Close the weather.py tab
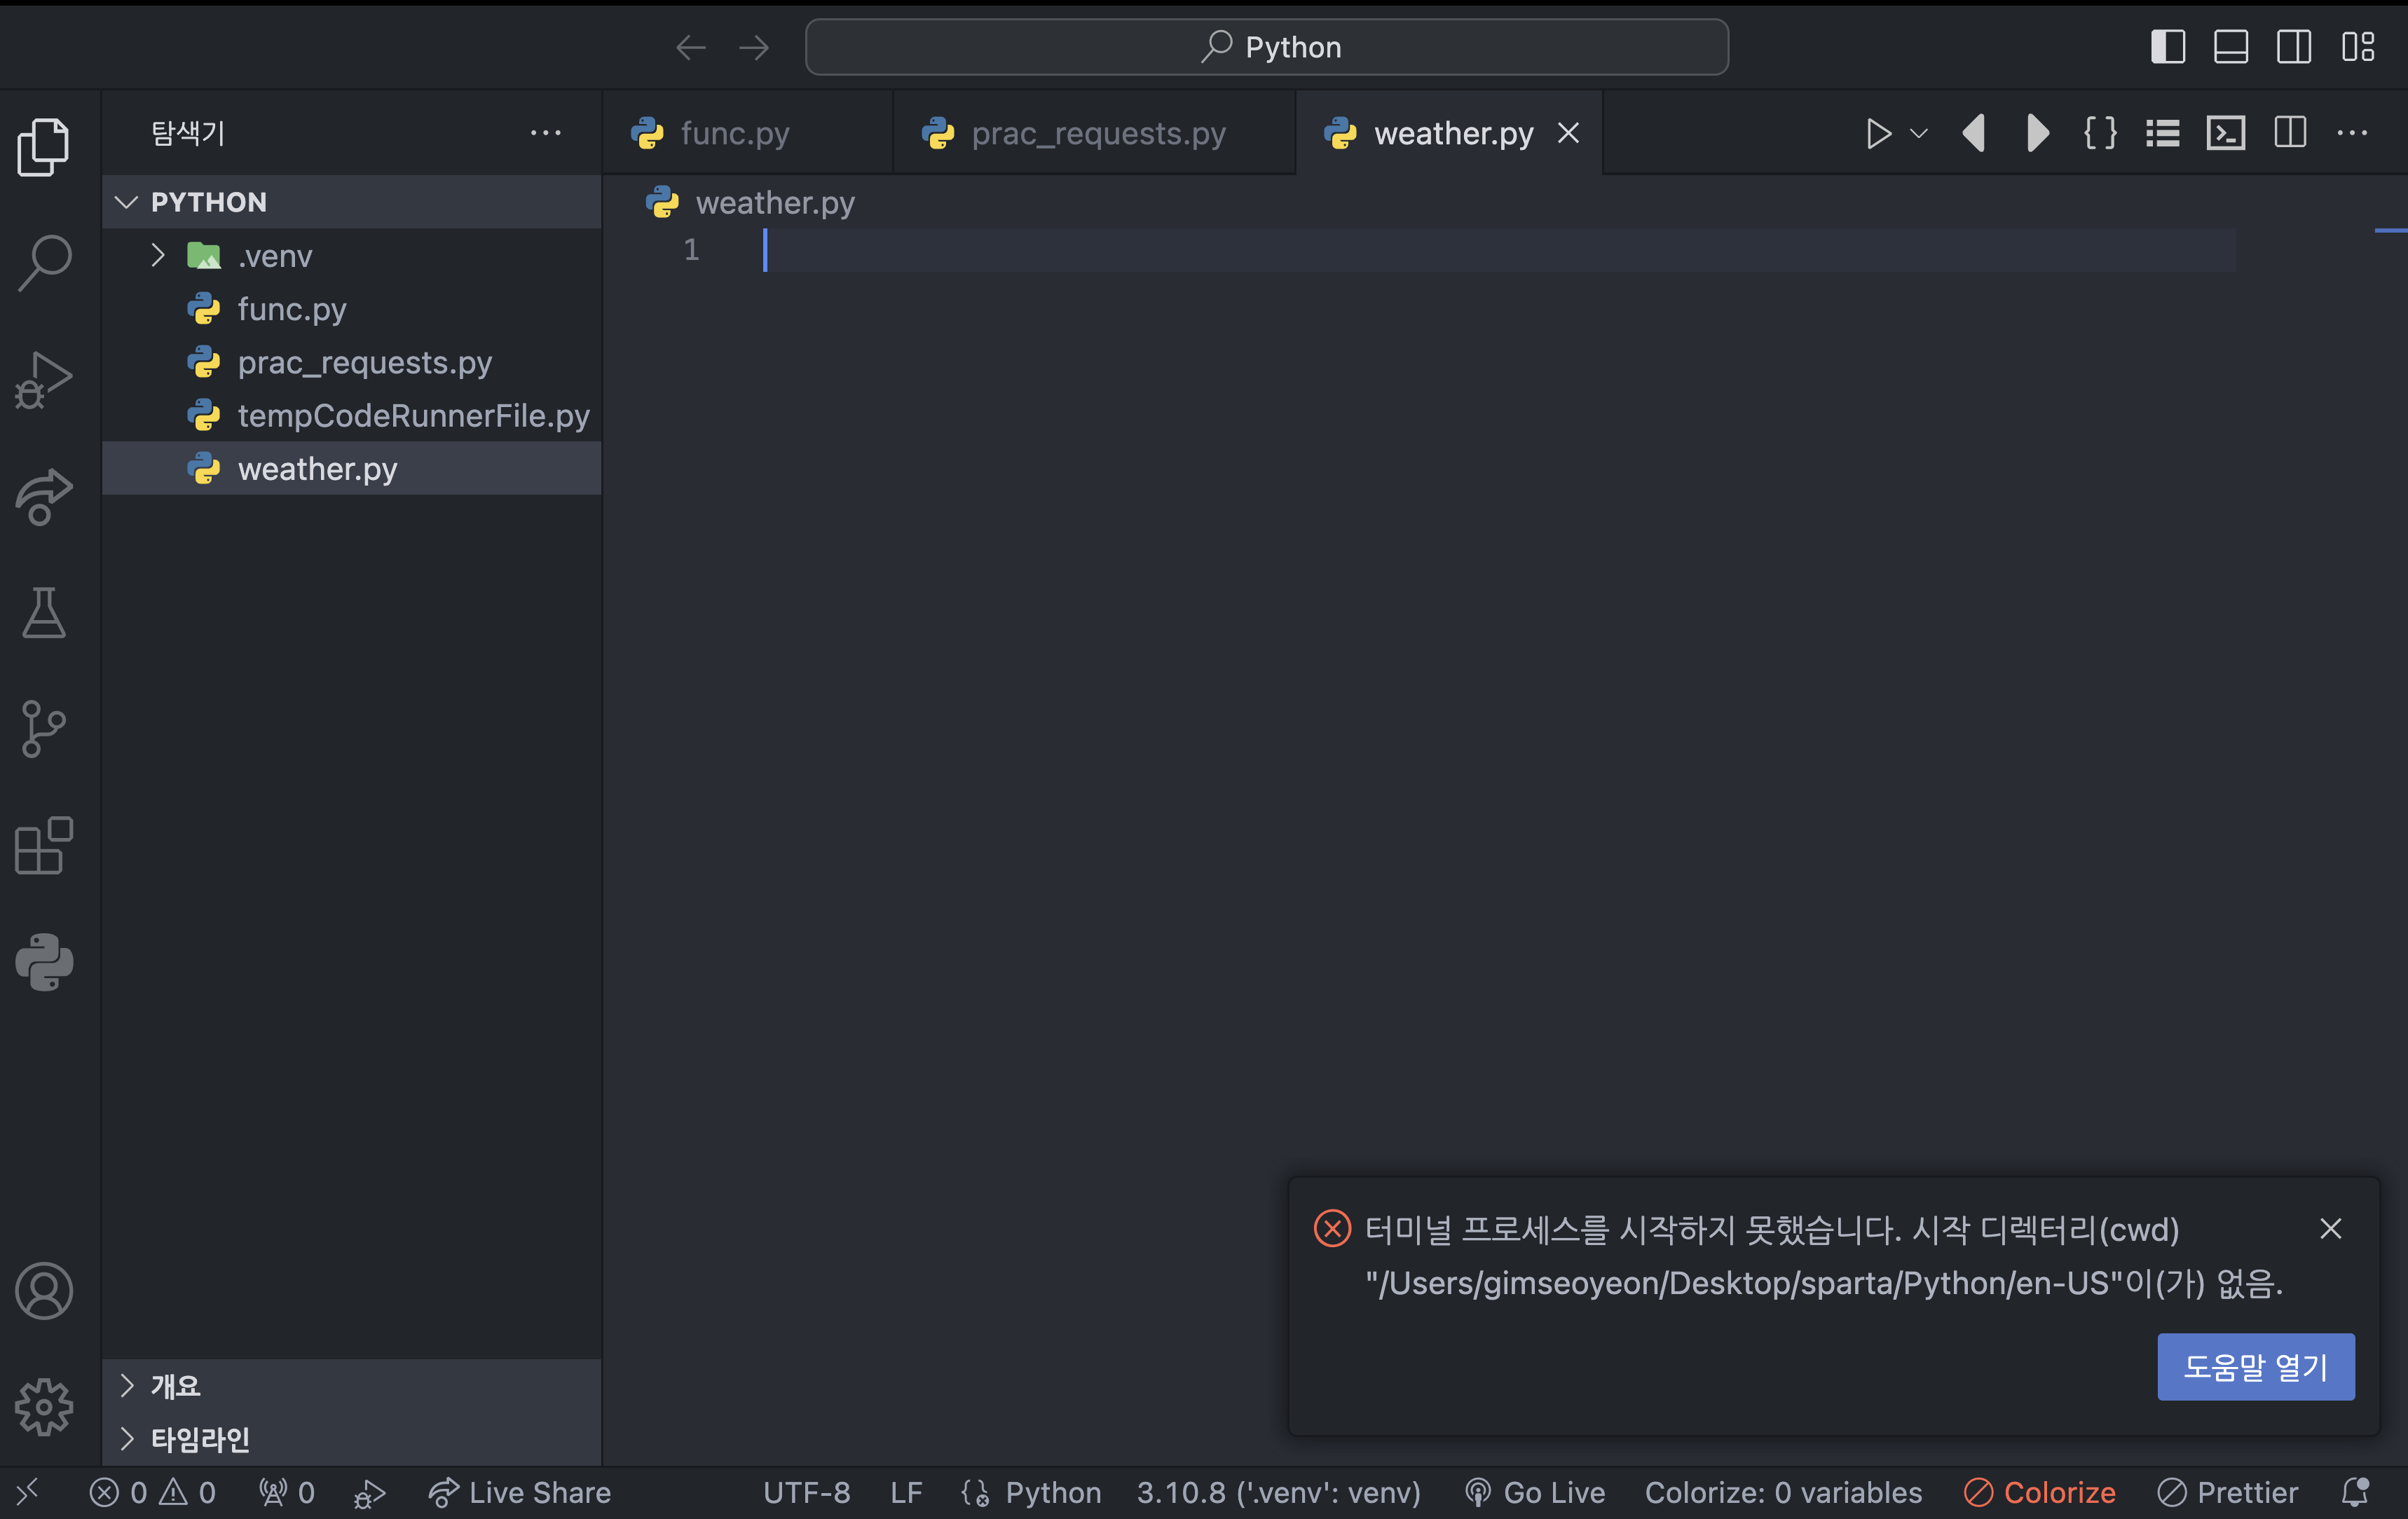Screen dimensions: 2408x1519 click(1568, 133)
